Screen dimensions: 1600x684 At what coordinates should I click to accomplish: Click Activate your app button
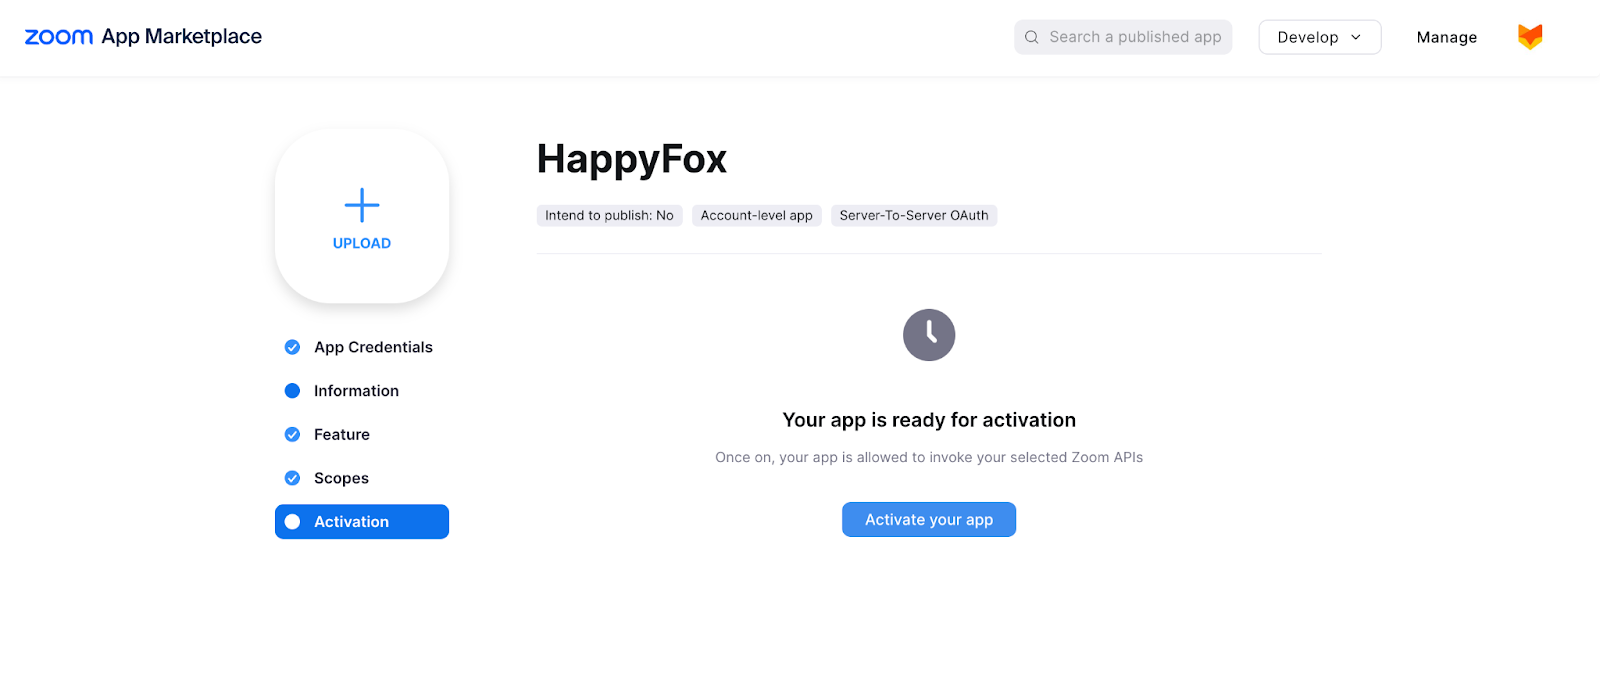(x=929, y=520)
